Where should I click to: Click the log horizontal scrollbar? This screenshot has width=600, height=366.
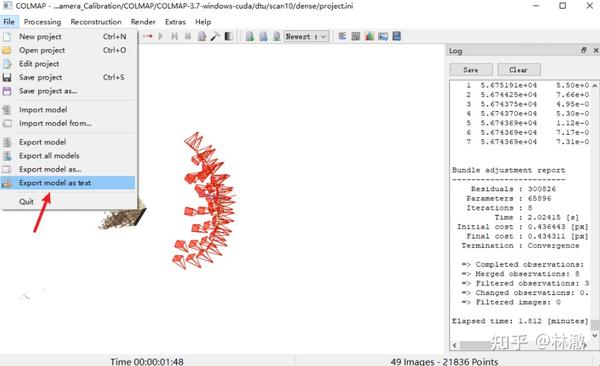point(521,345)
